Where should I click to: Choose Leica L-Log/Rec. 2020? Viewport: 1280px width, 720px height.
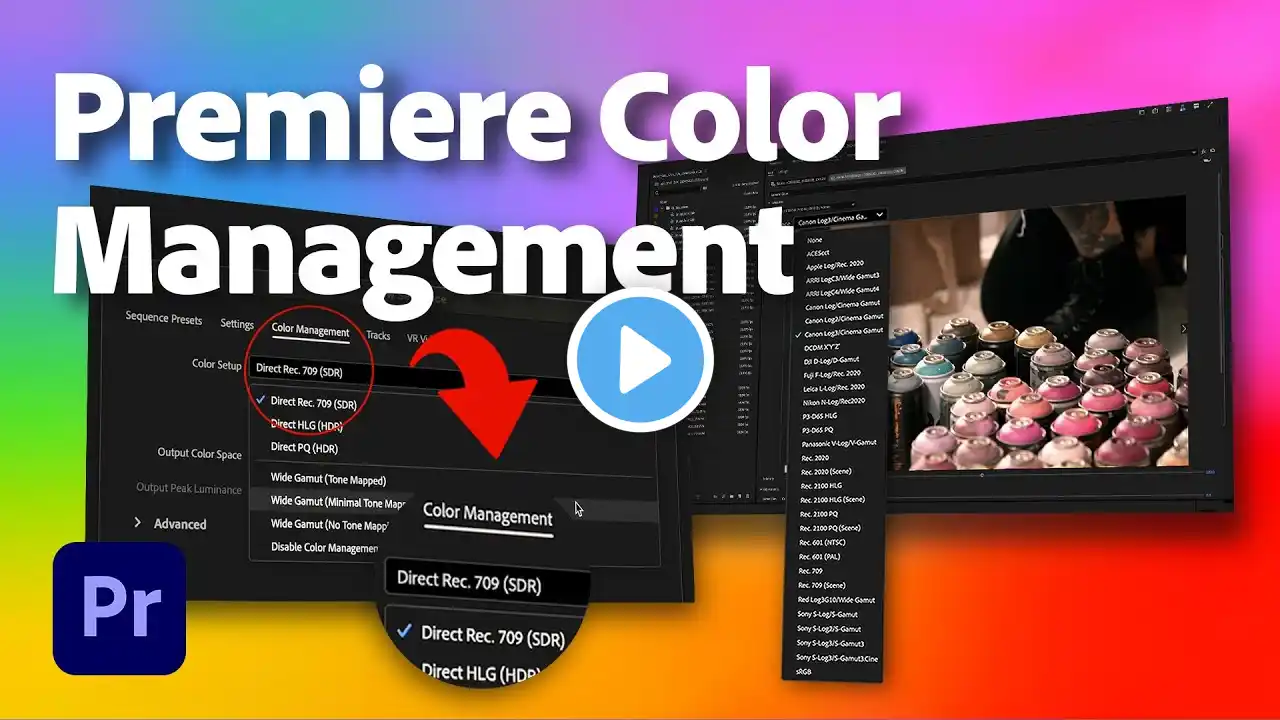point(835,387)
